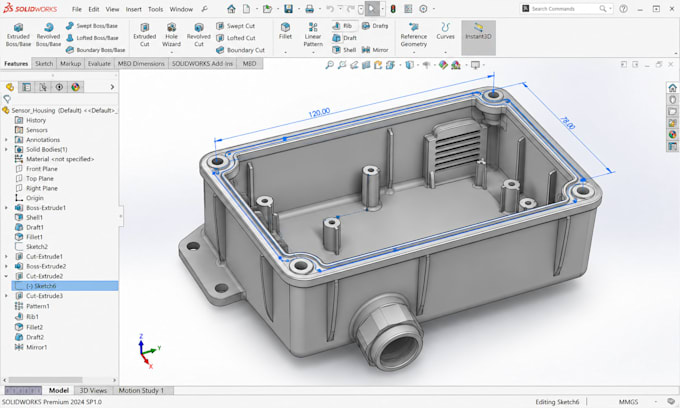Select the Front Plane tree item
Image resolution: width=680 pixels, height=408 pixels.
[42, 169]
